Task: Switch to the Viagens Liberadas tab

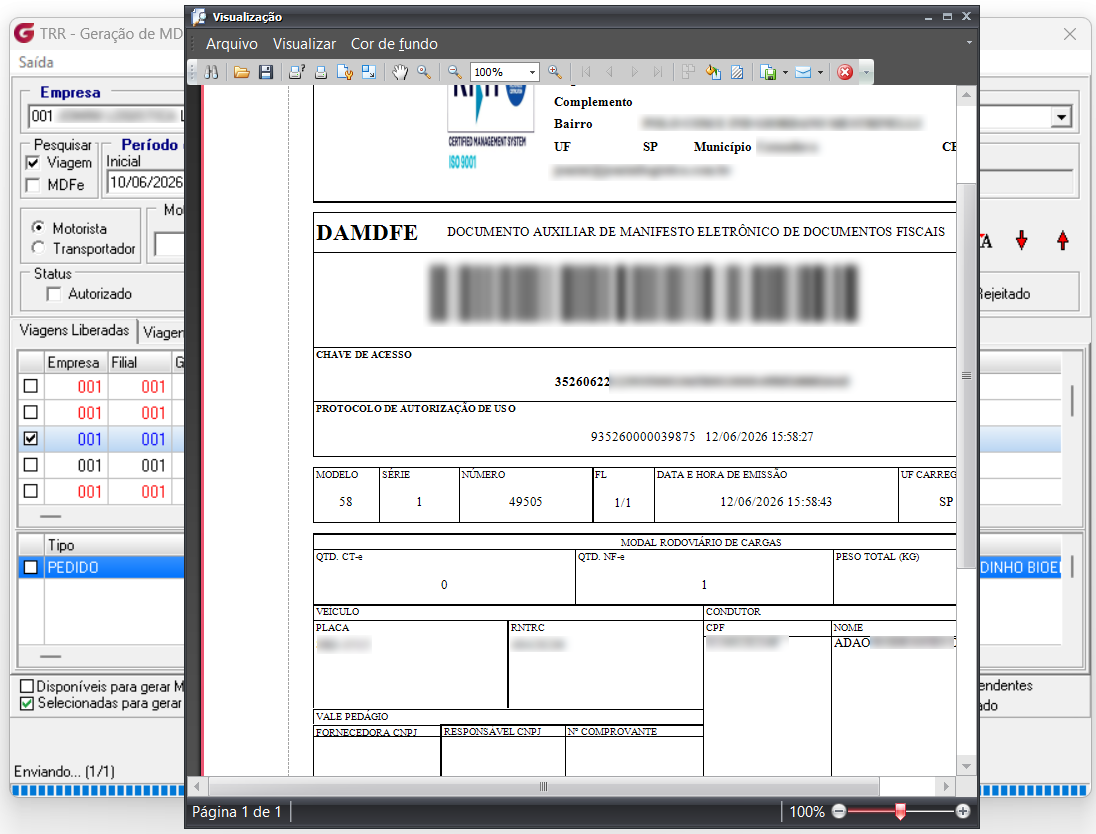Action: [x=74, y=330]
